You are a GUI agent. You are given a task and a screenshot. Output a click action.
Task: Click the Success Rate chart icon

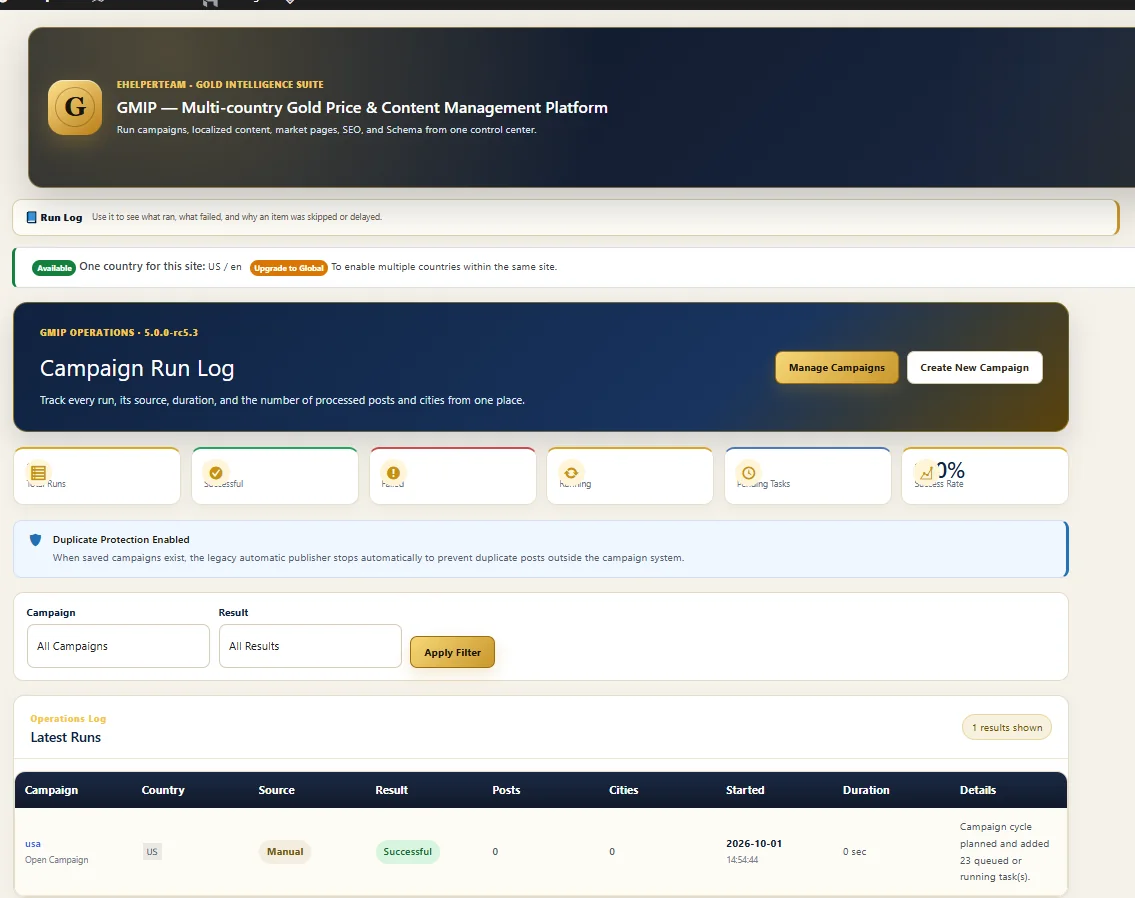926,473
